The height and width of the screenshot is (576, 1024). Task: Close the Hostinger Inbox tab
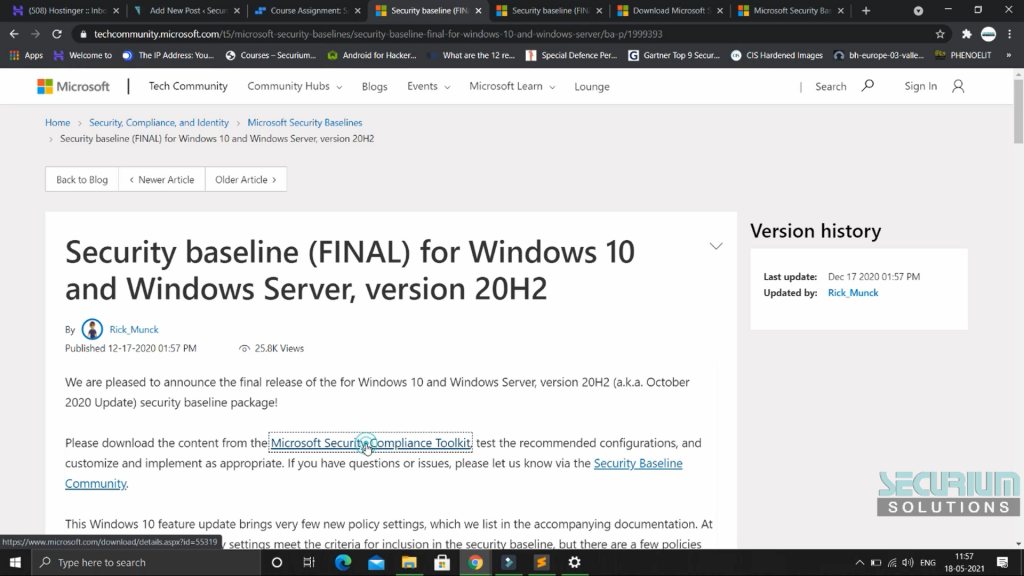click(x=116, y=10)
